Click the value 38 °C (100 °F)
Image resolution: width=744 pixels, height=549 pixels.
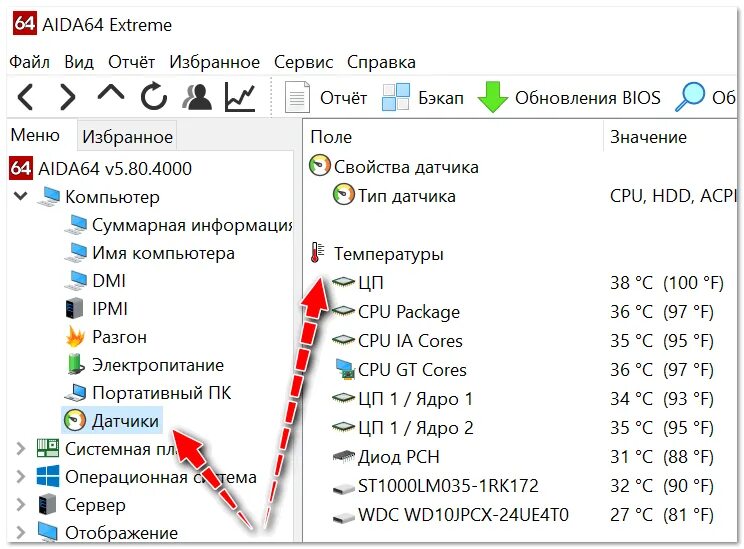(x=667, y=283)
